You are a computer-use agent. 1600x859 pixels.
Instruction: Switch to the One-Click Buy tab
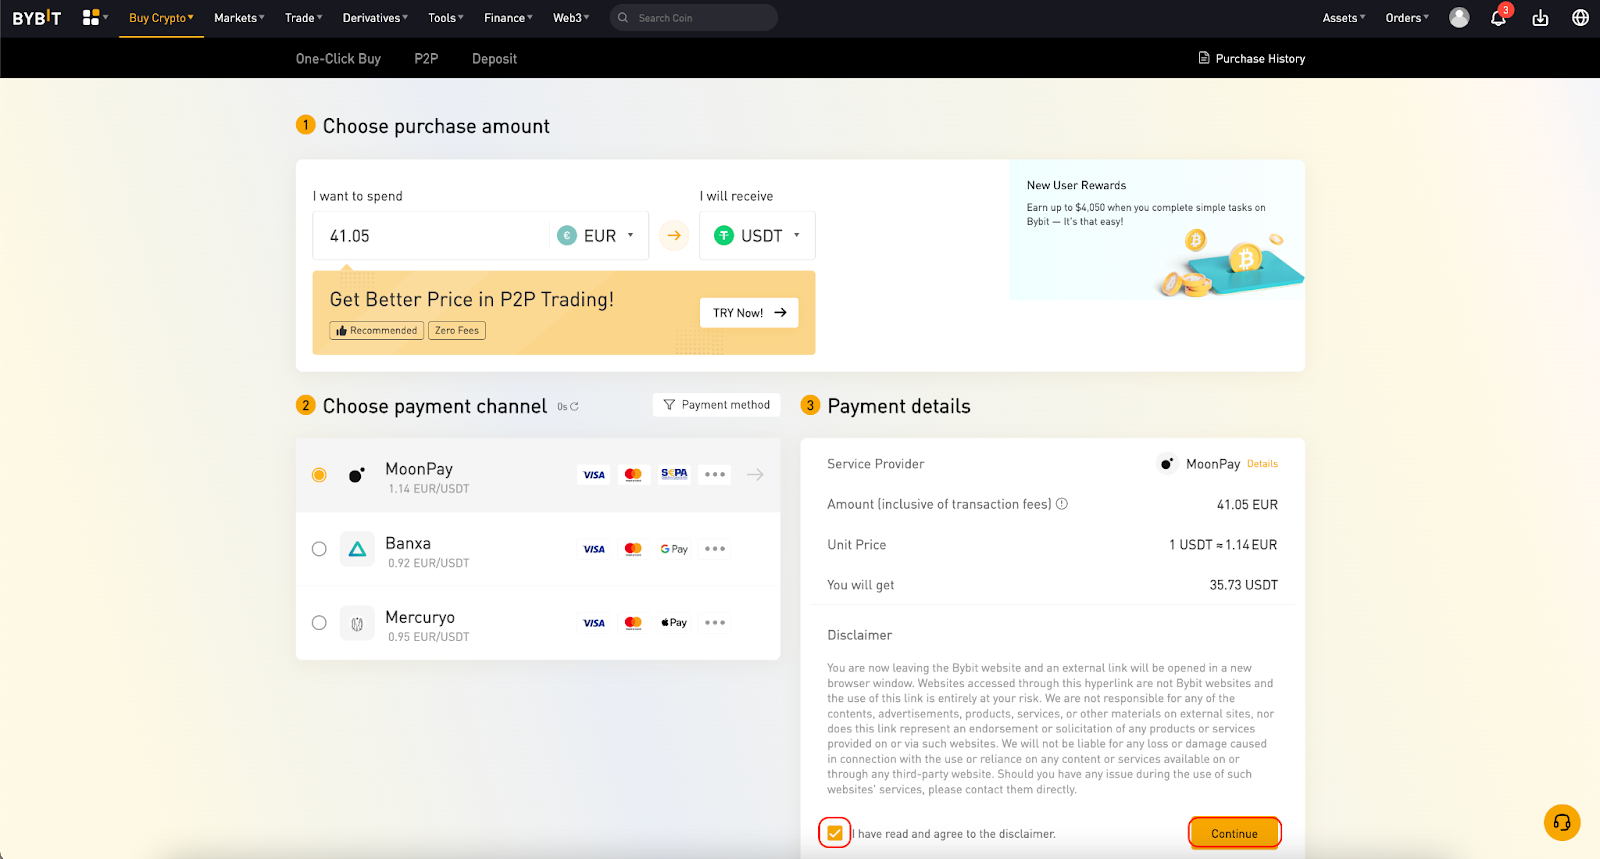click(338, 59)
